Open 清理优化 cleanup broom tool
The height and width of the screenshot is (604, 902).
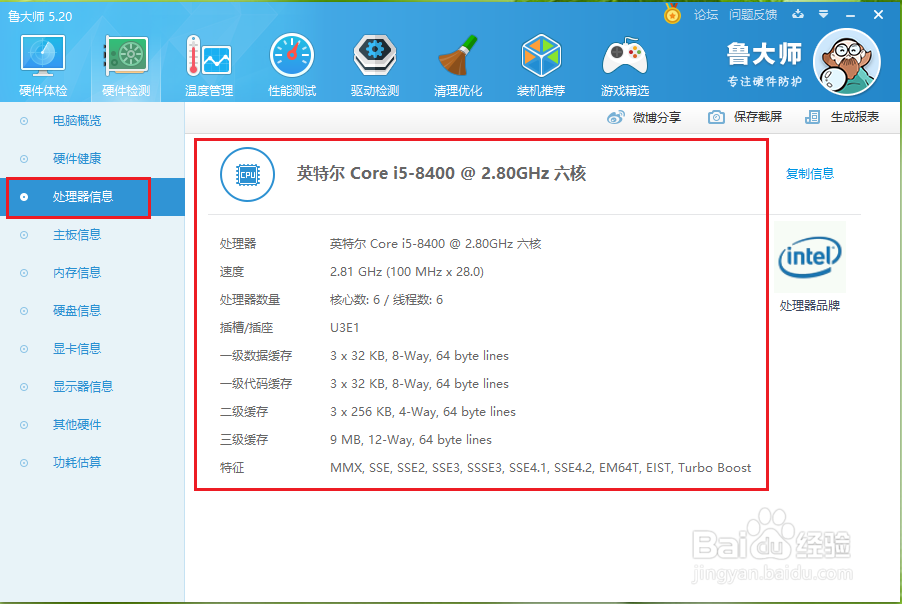click(x=458, y=66)
